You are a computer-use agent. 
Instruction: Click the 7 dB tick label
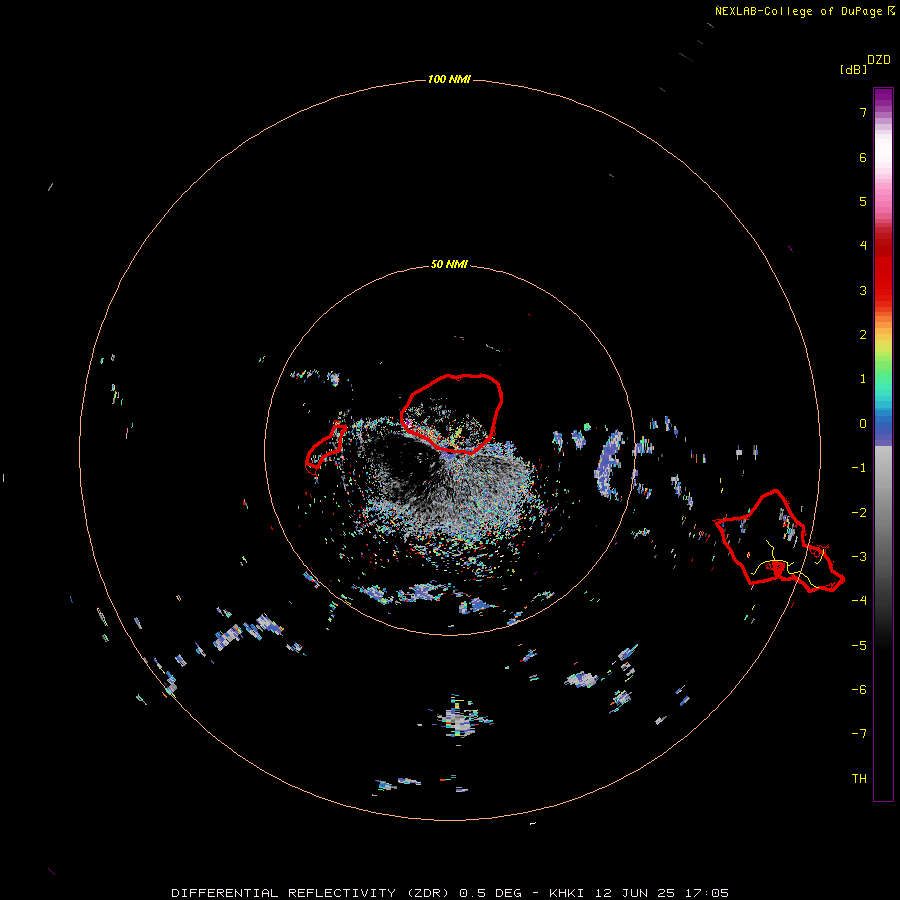pyautogui.click(x=863, y=112)
